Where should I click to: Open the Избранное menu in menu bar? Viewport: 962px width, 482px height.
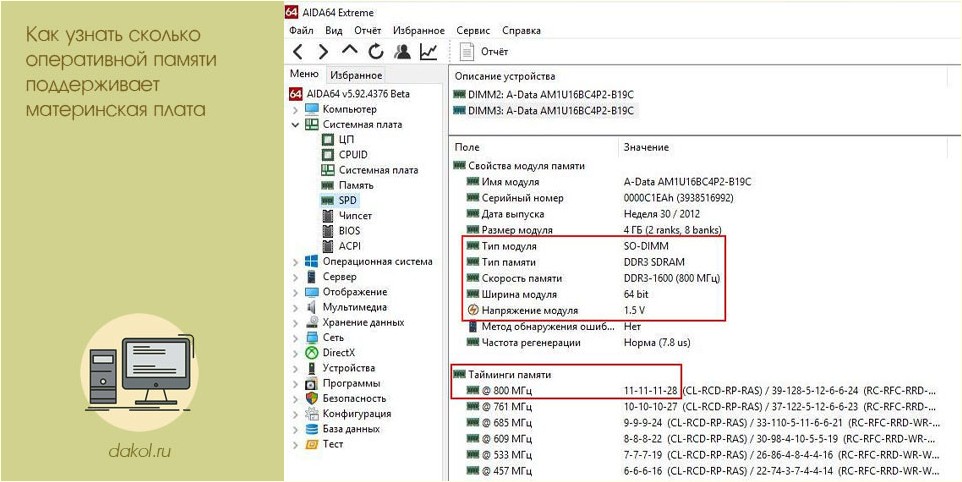click(419, 30)
